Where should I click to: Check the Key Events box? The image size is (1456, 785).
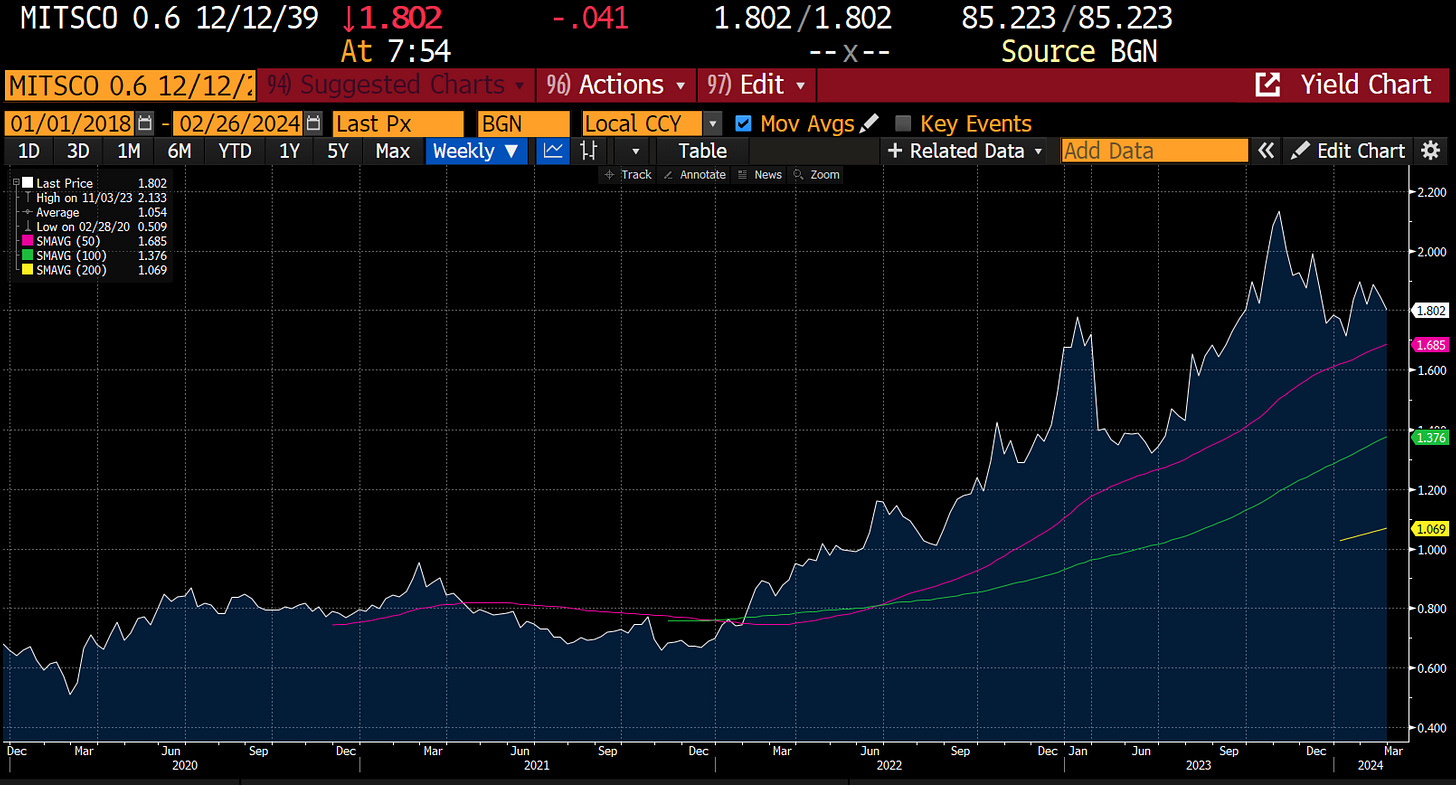tap(903, 123)
